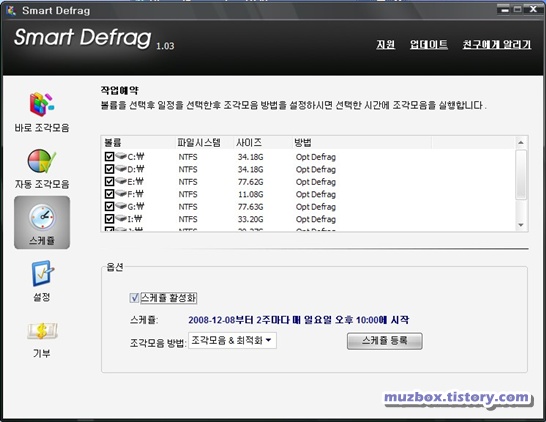
Task: Uncheck the E:₩ volume checkbox
Action: (x=109, y=181)
